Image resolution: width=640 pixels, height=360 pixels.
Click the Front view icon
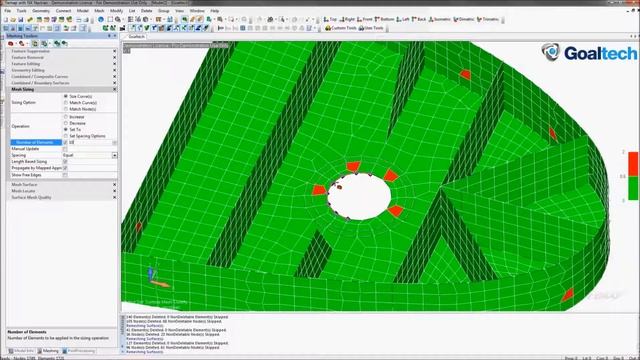(364, 19)
